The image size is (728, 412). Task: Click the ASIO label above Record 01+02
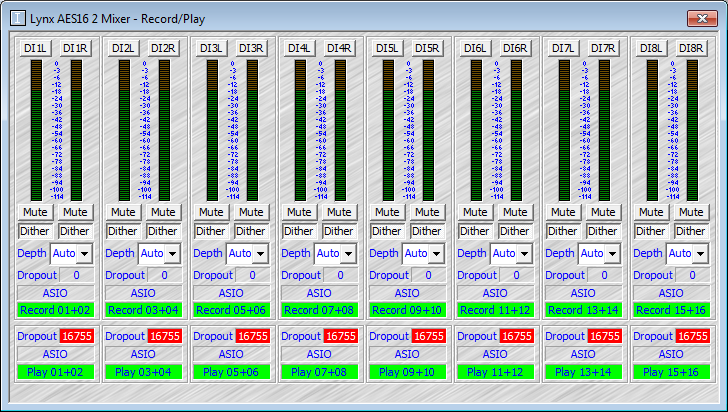tap(55, 293)
